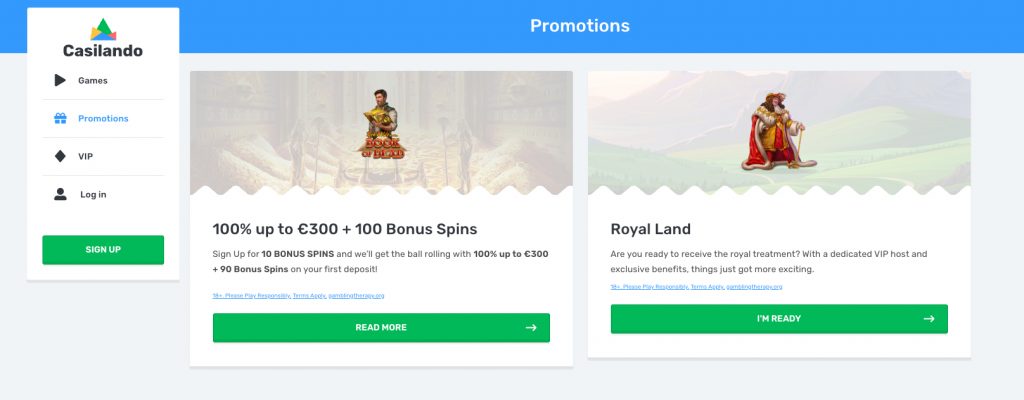Image resolution: width=1024 pixels, height=400 pixels.
Task: Click the welcome bonus offer heading
Action: pos(345,228)
